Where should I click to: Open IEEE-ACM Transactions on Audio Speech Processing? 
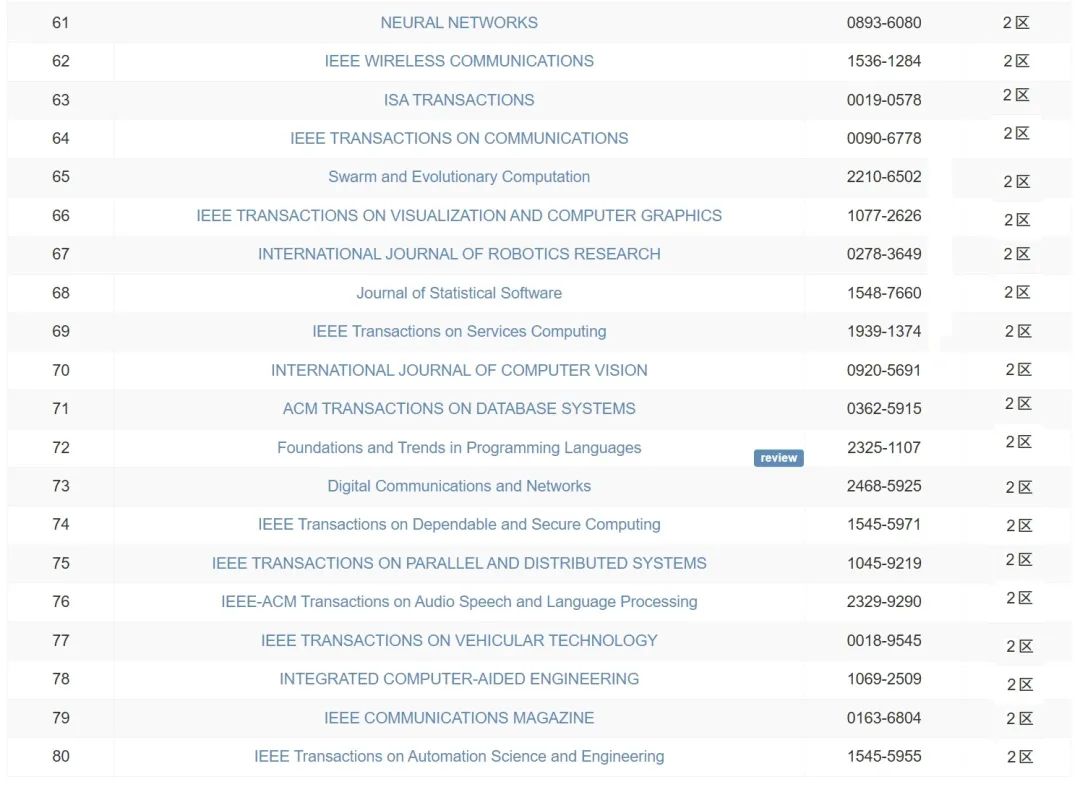click(x=459, y=602)
